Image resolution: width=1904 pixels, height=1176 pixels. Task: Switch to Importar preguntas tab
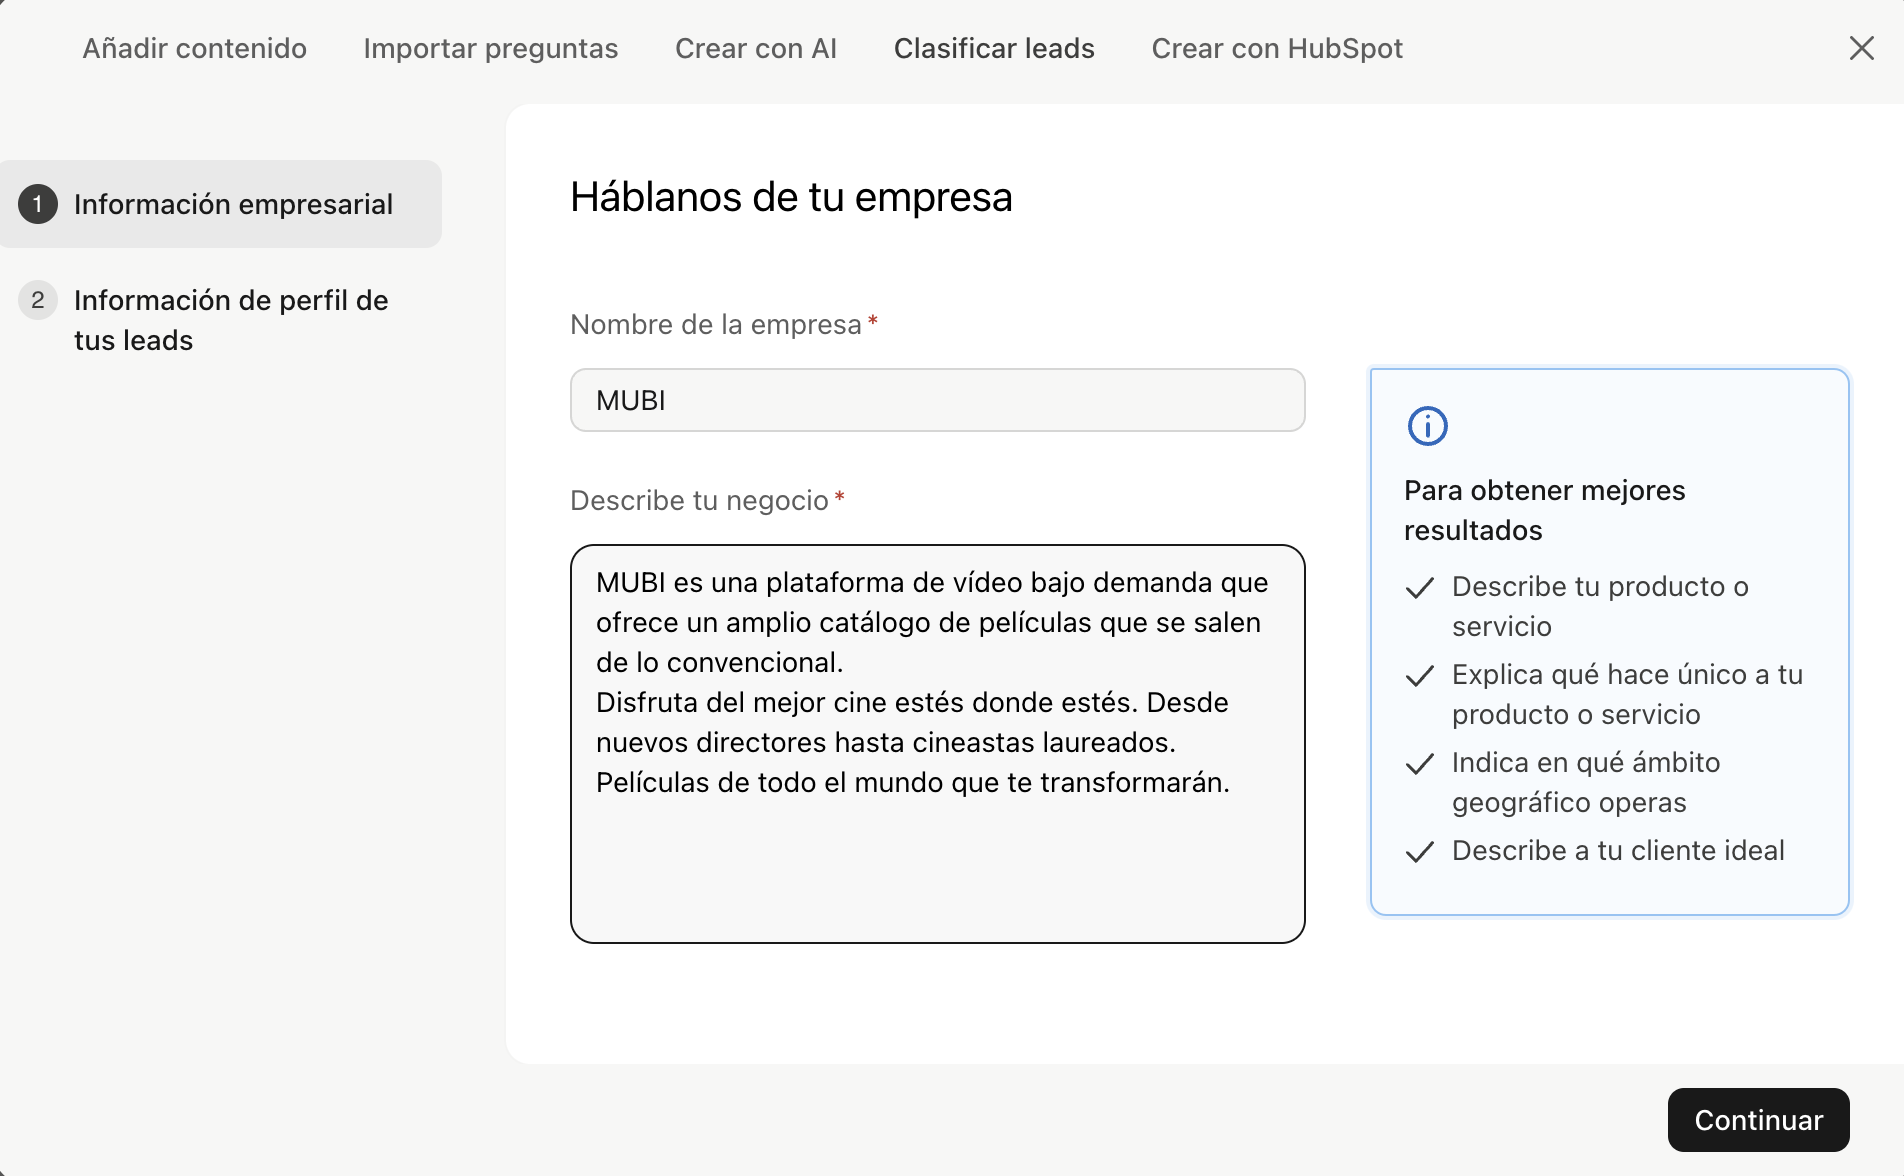tap(490, 48)
